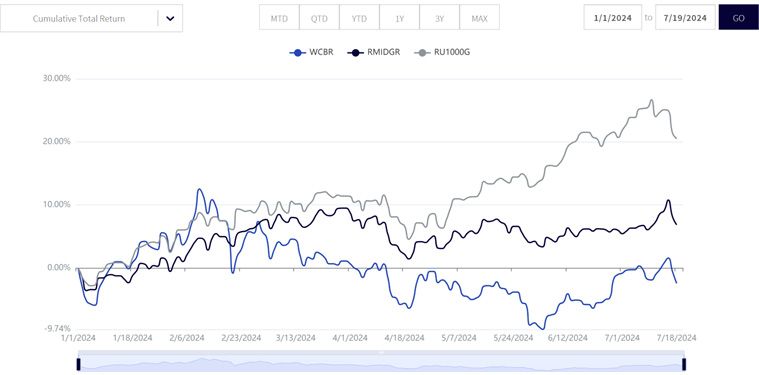Click the blue WCBR legend marker icon
The height and width of the screenshot is (375, 759).
(297, 52)
